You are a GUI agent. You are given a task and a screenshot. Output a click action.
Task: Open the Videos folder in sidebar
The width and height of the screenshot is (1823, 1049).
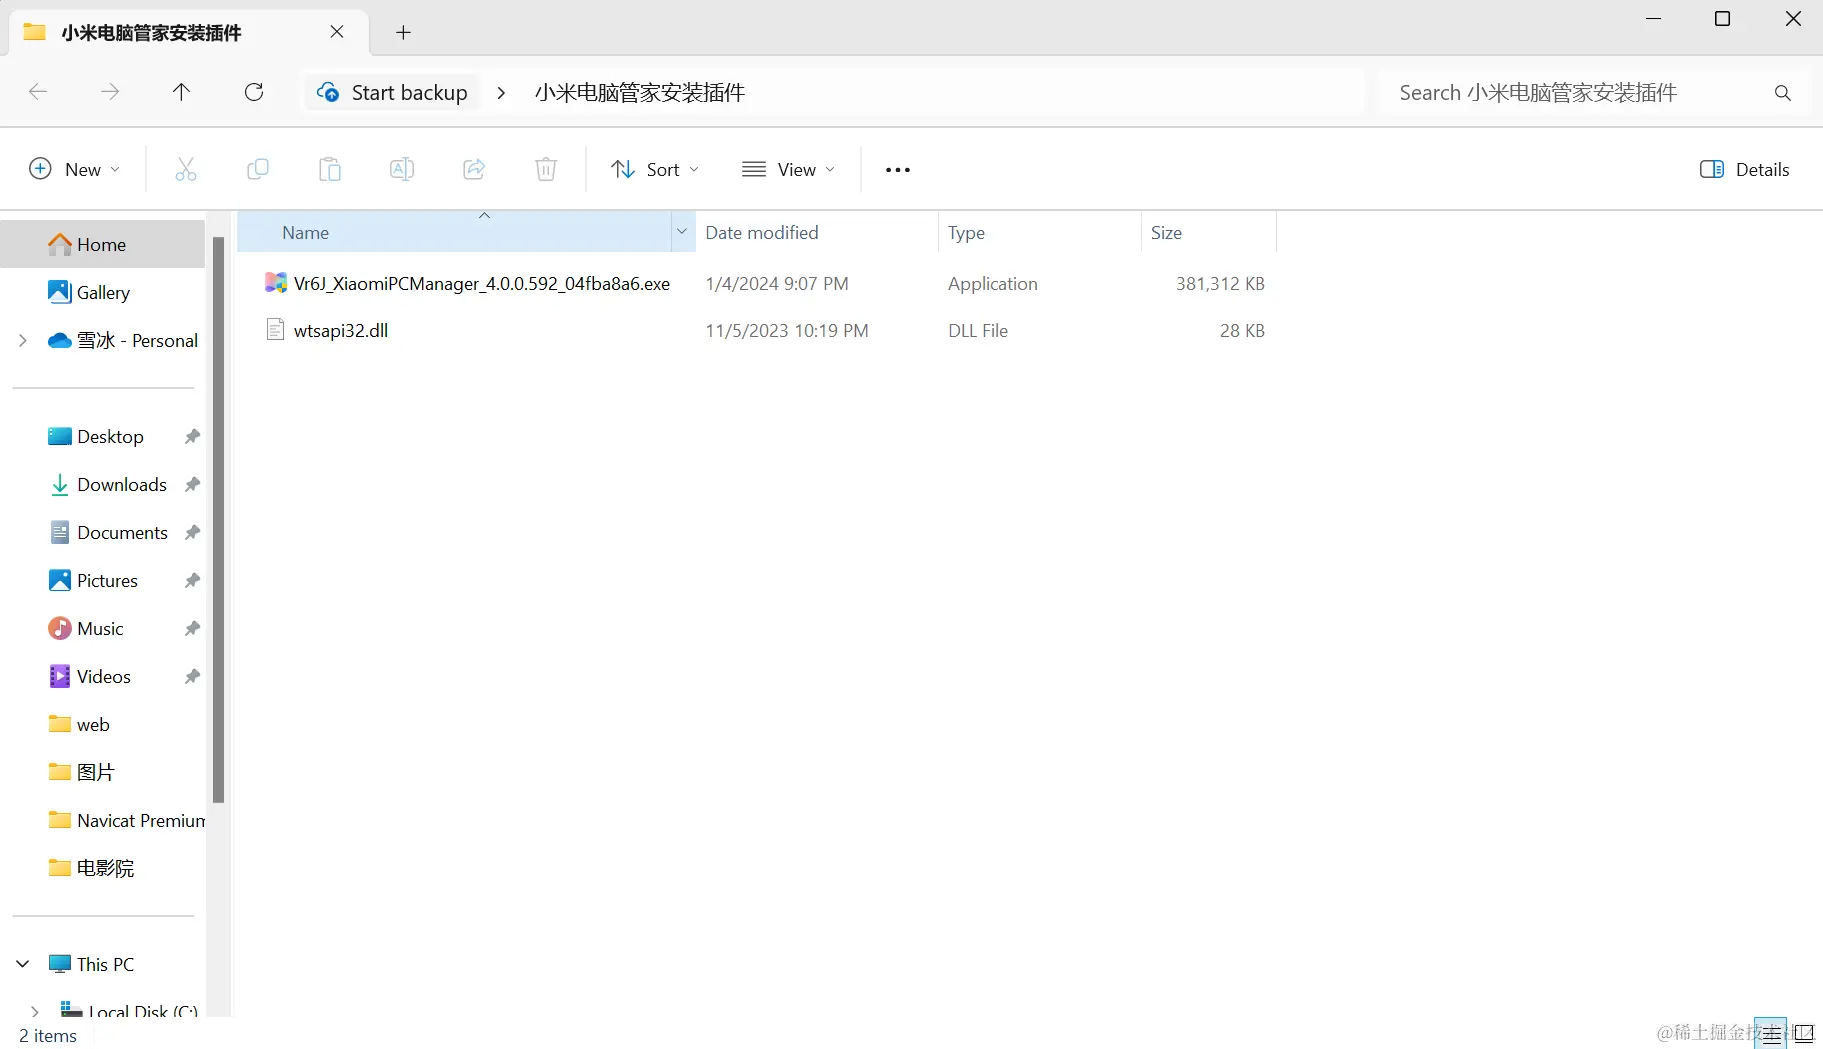[x=103, y=677]
